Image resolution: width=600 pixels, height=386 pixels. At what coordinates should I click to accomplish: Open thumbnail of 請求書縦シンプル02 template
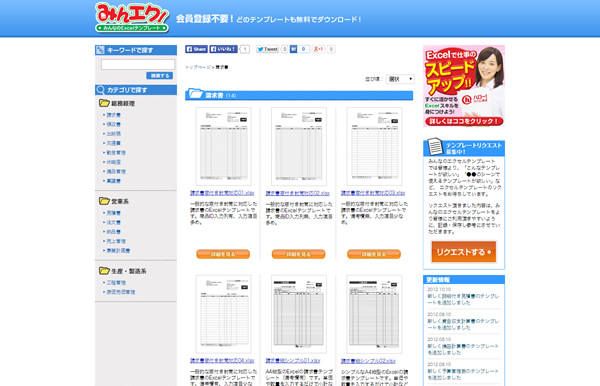pos(374,314)
